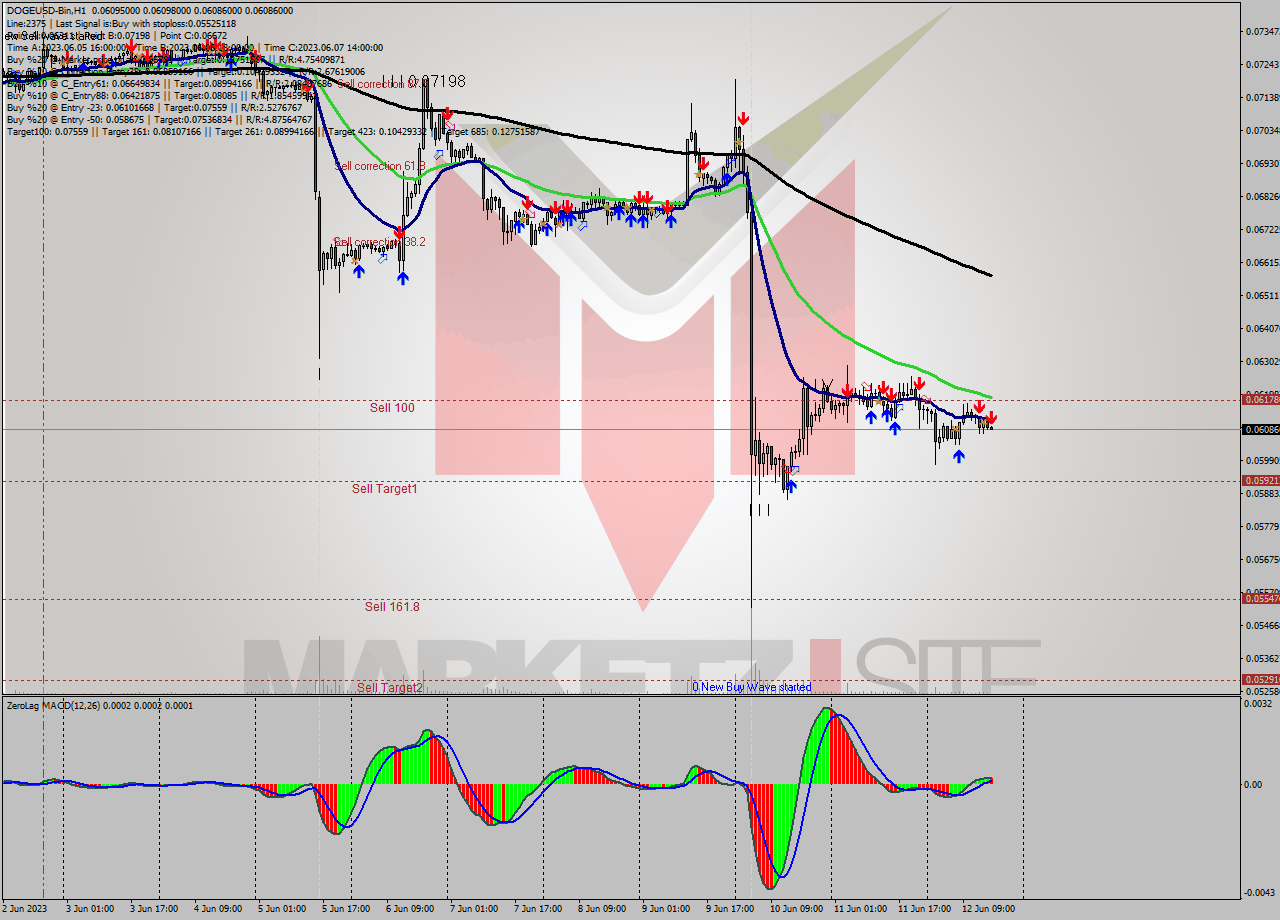Click the 0.05466 price axis value

(x=1261, y=625)
